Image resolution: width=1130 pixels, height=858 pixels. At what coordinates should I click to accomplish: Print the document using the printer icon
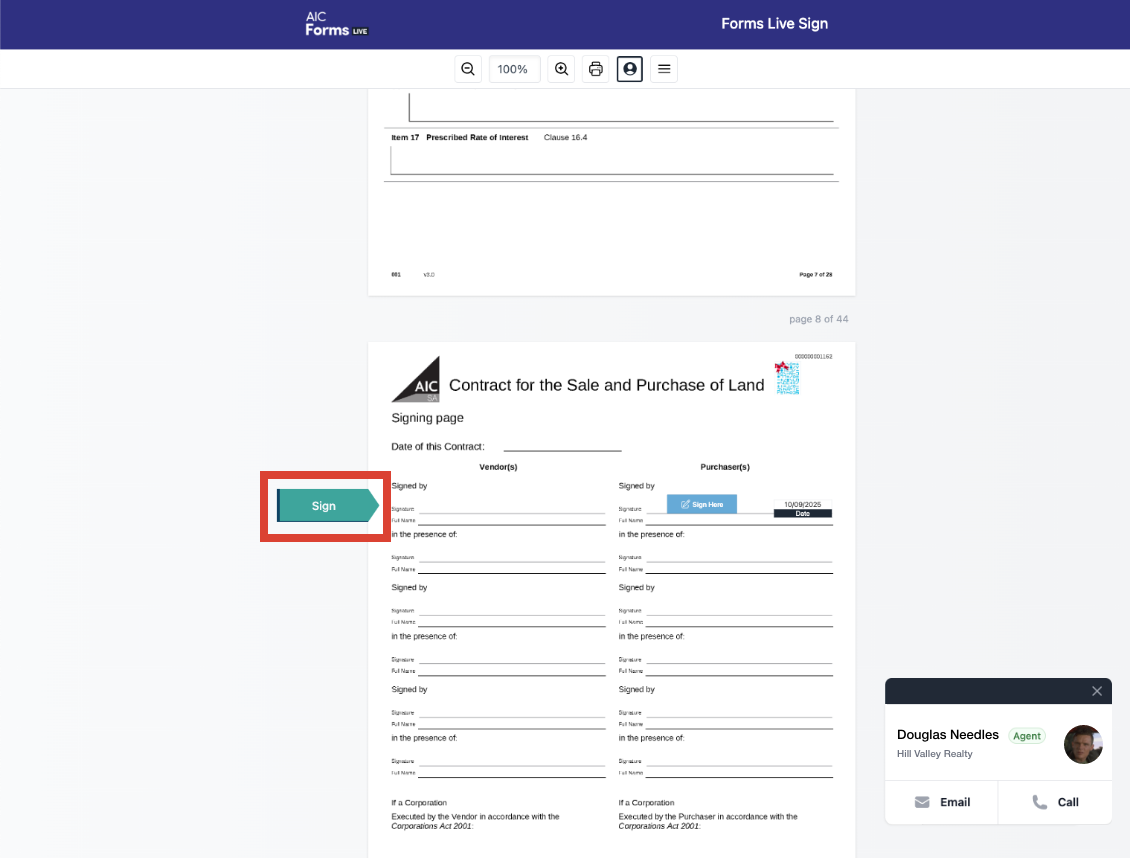tap(596, 69)
